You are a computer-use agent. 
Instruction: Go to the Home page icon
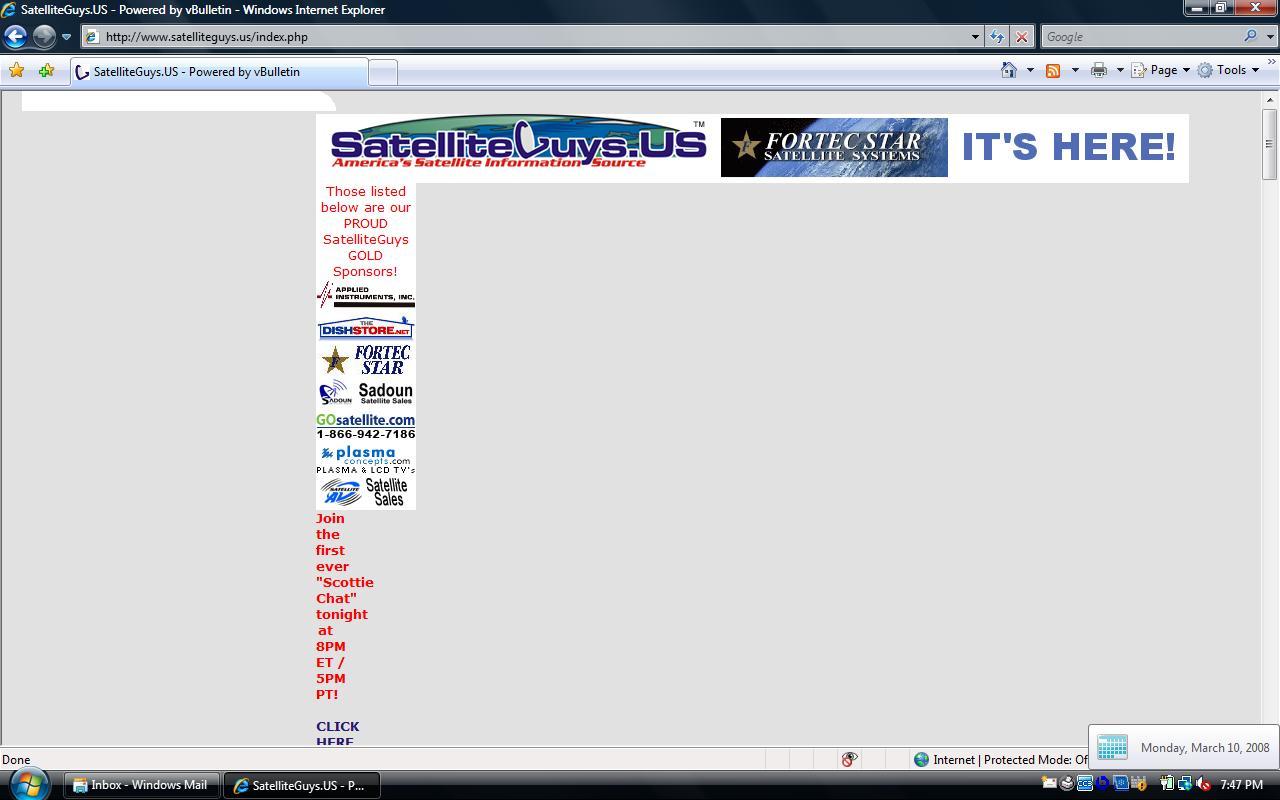coord(1009,70)
